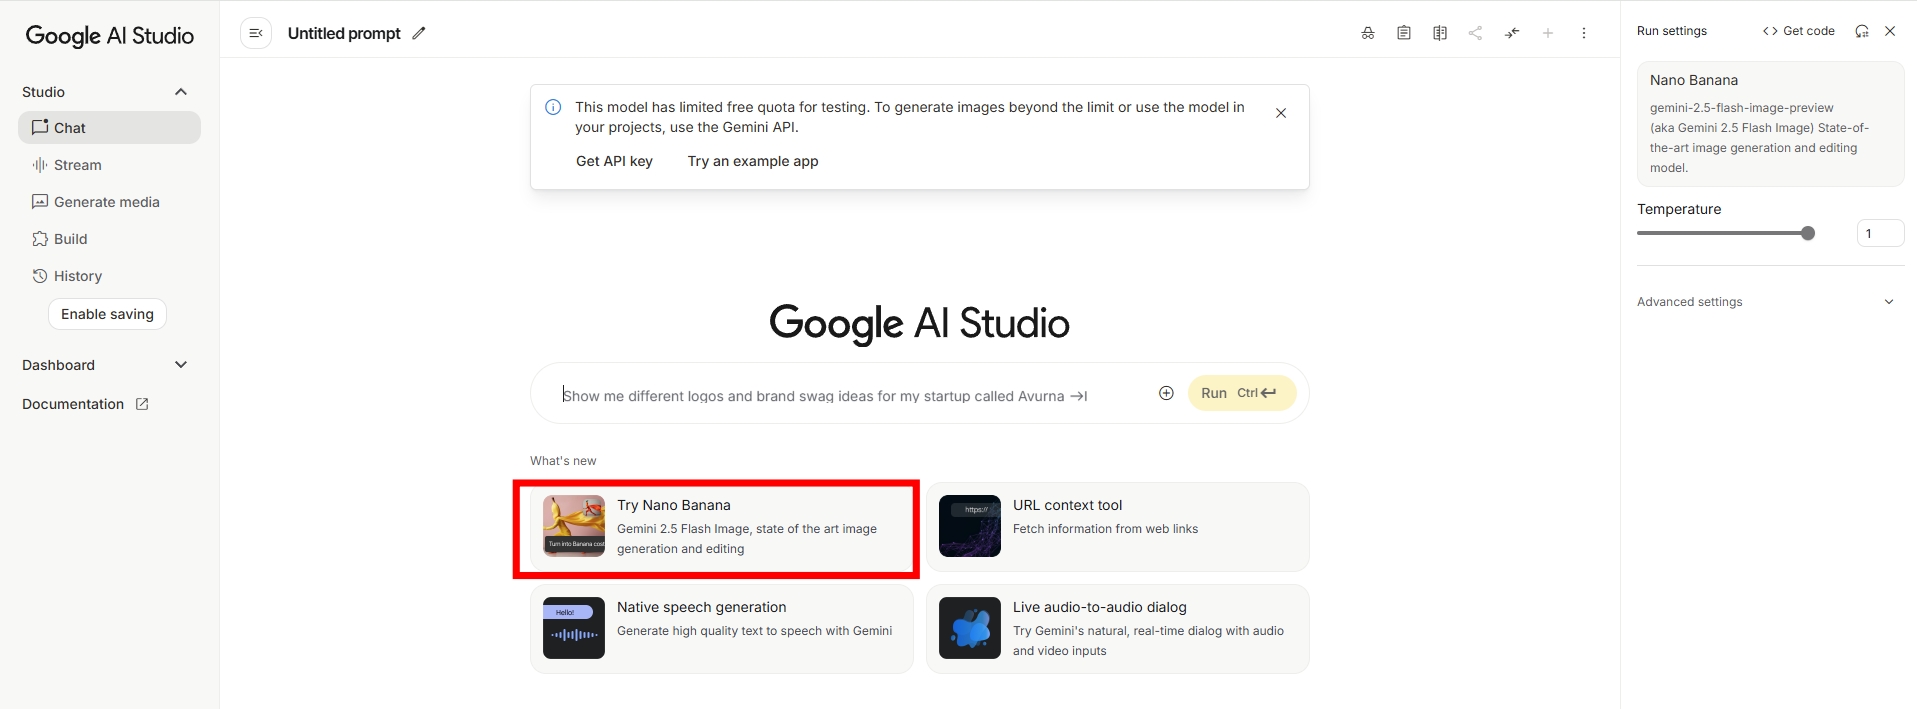Click the Untitled prompt title text
Viewport: 1917px width, 709px height.
pos(344,33)
